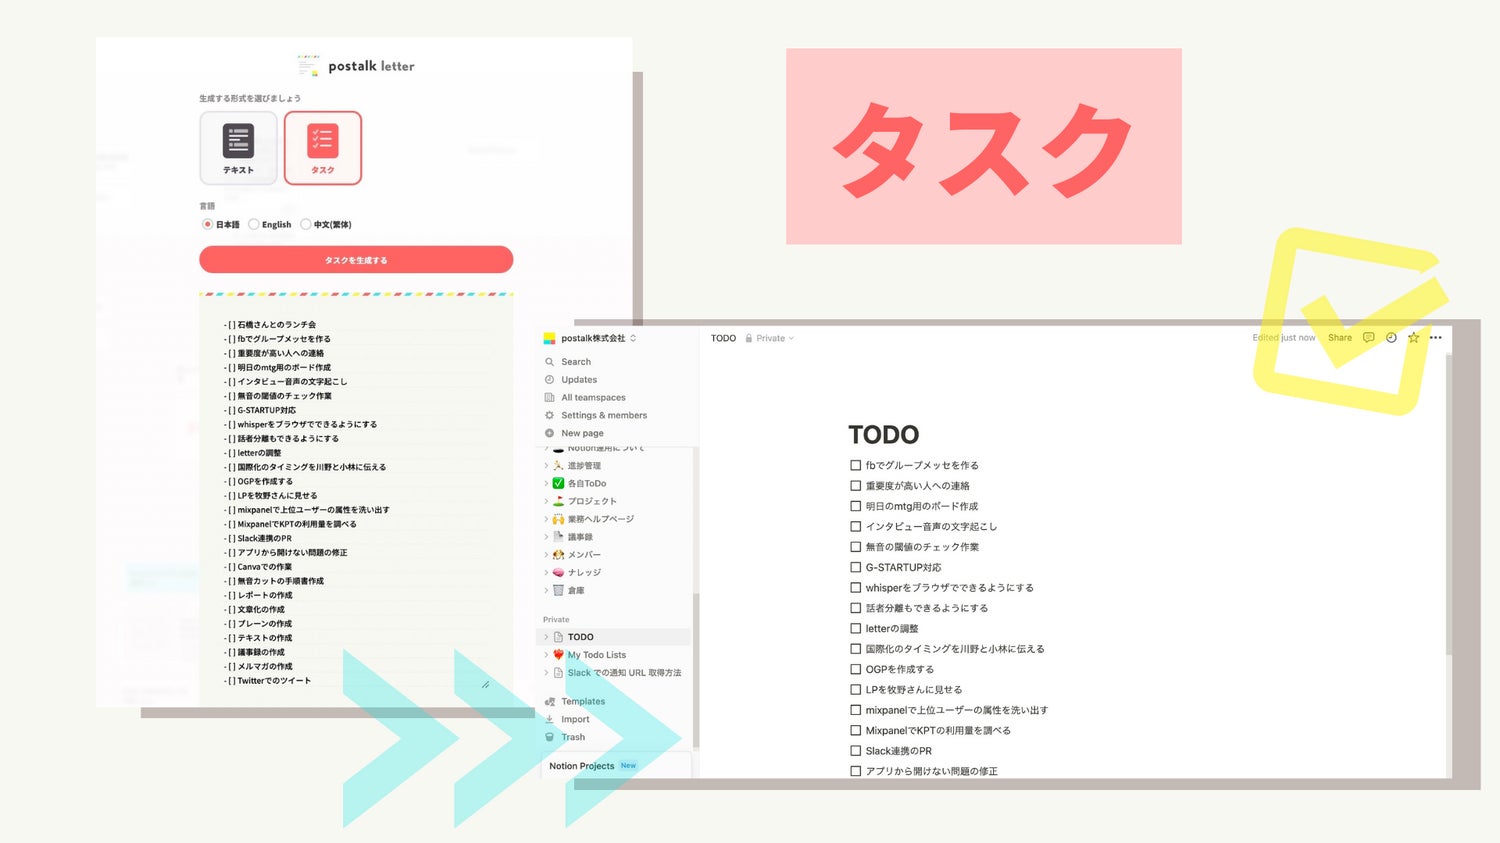Expand the ナレッジ page arrow
Screen dimensions: 1500x843
(x=546, y=573)
